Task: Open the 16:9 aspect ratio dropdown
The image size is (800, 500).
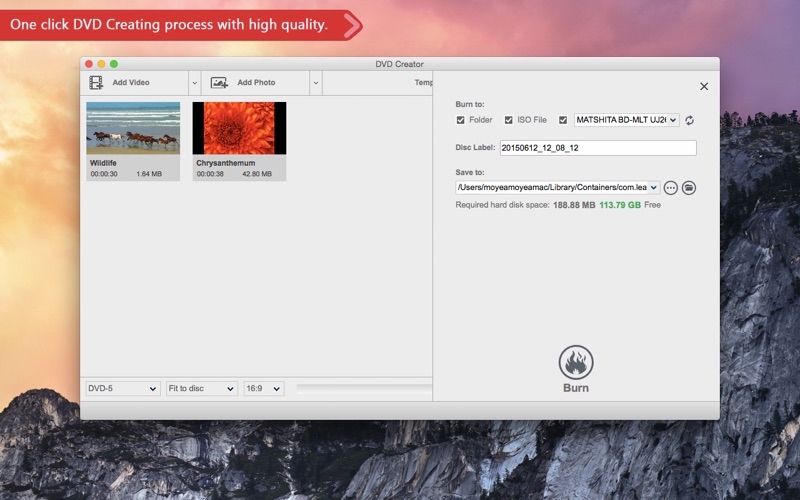Action: point(264,389)
